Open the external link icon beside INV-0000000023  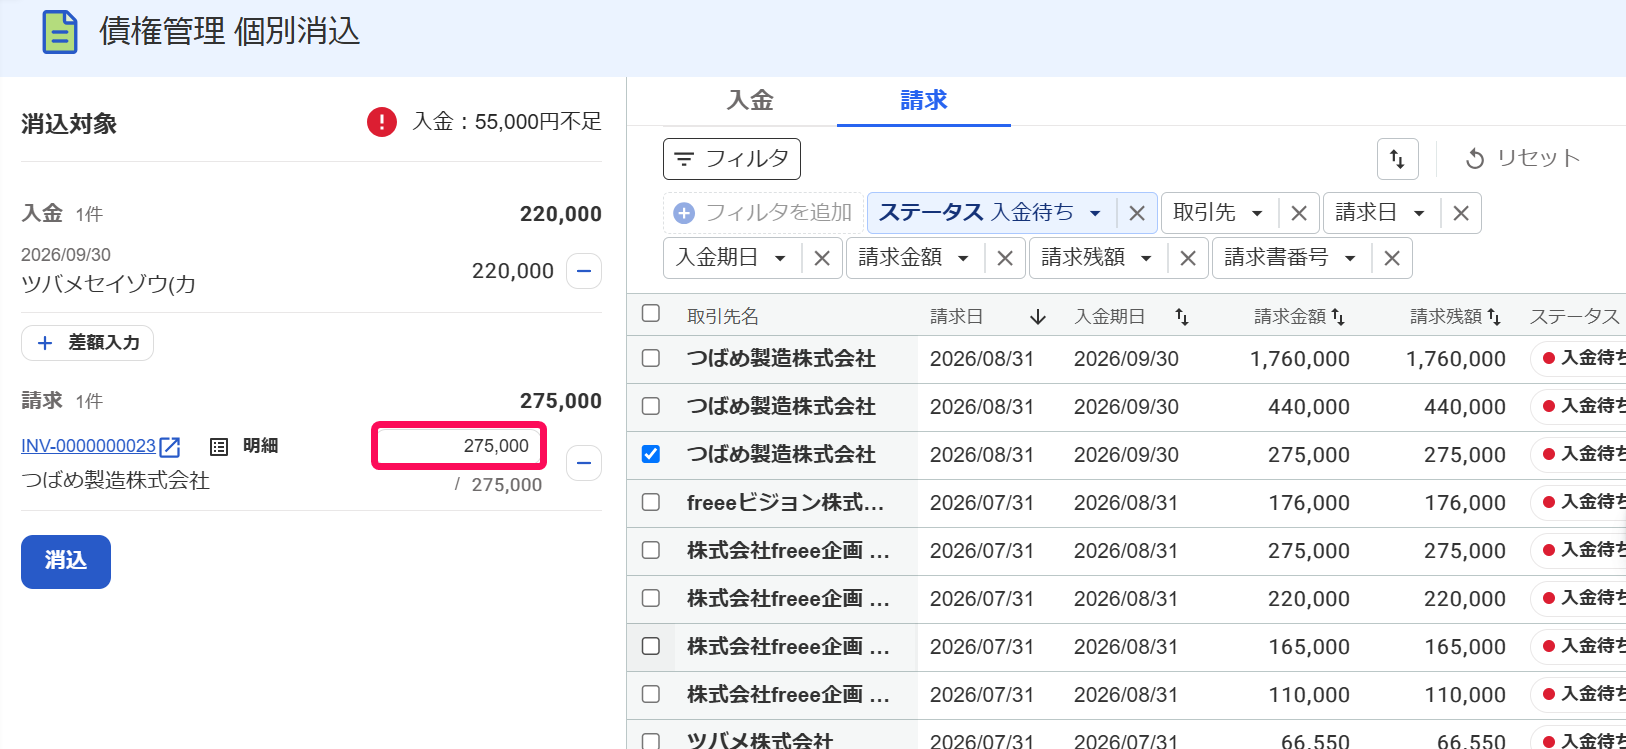click(170, 447)
